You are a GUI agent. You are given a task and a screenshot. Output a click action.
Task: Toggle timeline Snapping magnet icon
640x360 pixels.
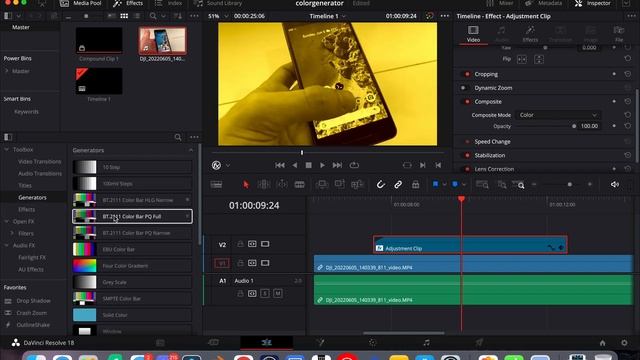pyautogui.click(x=380, y=184)
